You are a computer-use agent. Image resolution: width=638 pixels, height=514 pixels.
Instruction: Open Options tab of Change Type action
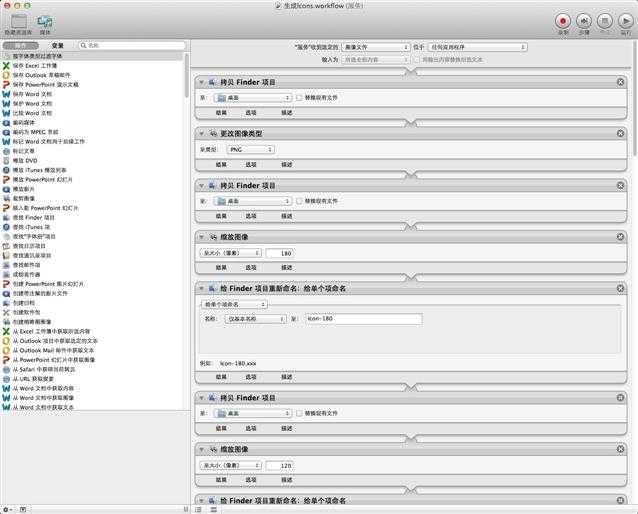tap(251, 164)
